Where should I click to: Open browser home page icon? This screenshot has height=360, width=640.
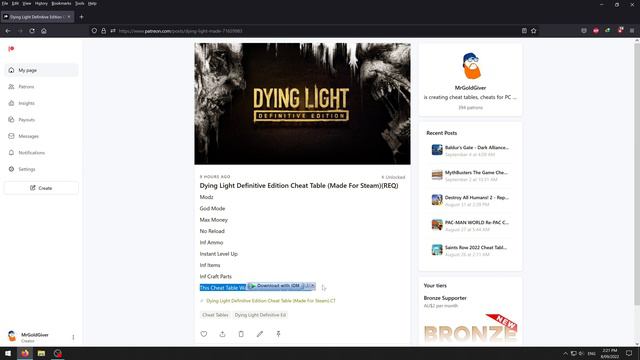click(x=44, y=31)
